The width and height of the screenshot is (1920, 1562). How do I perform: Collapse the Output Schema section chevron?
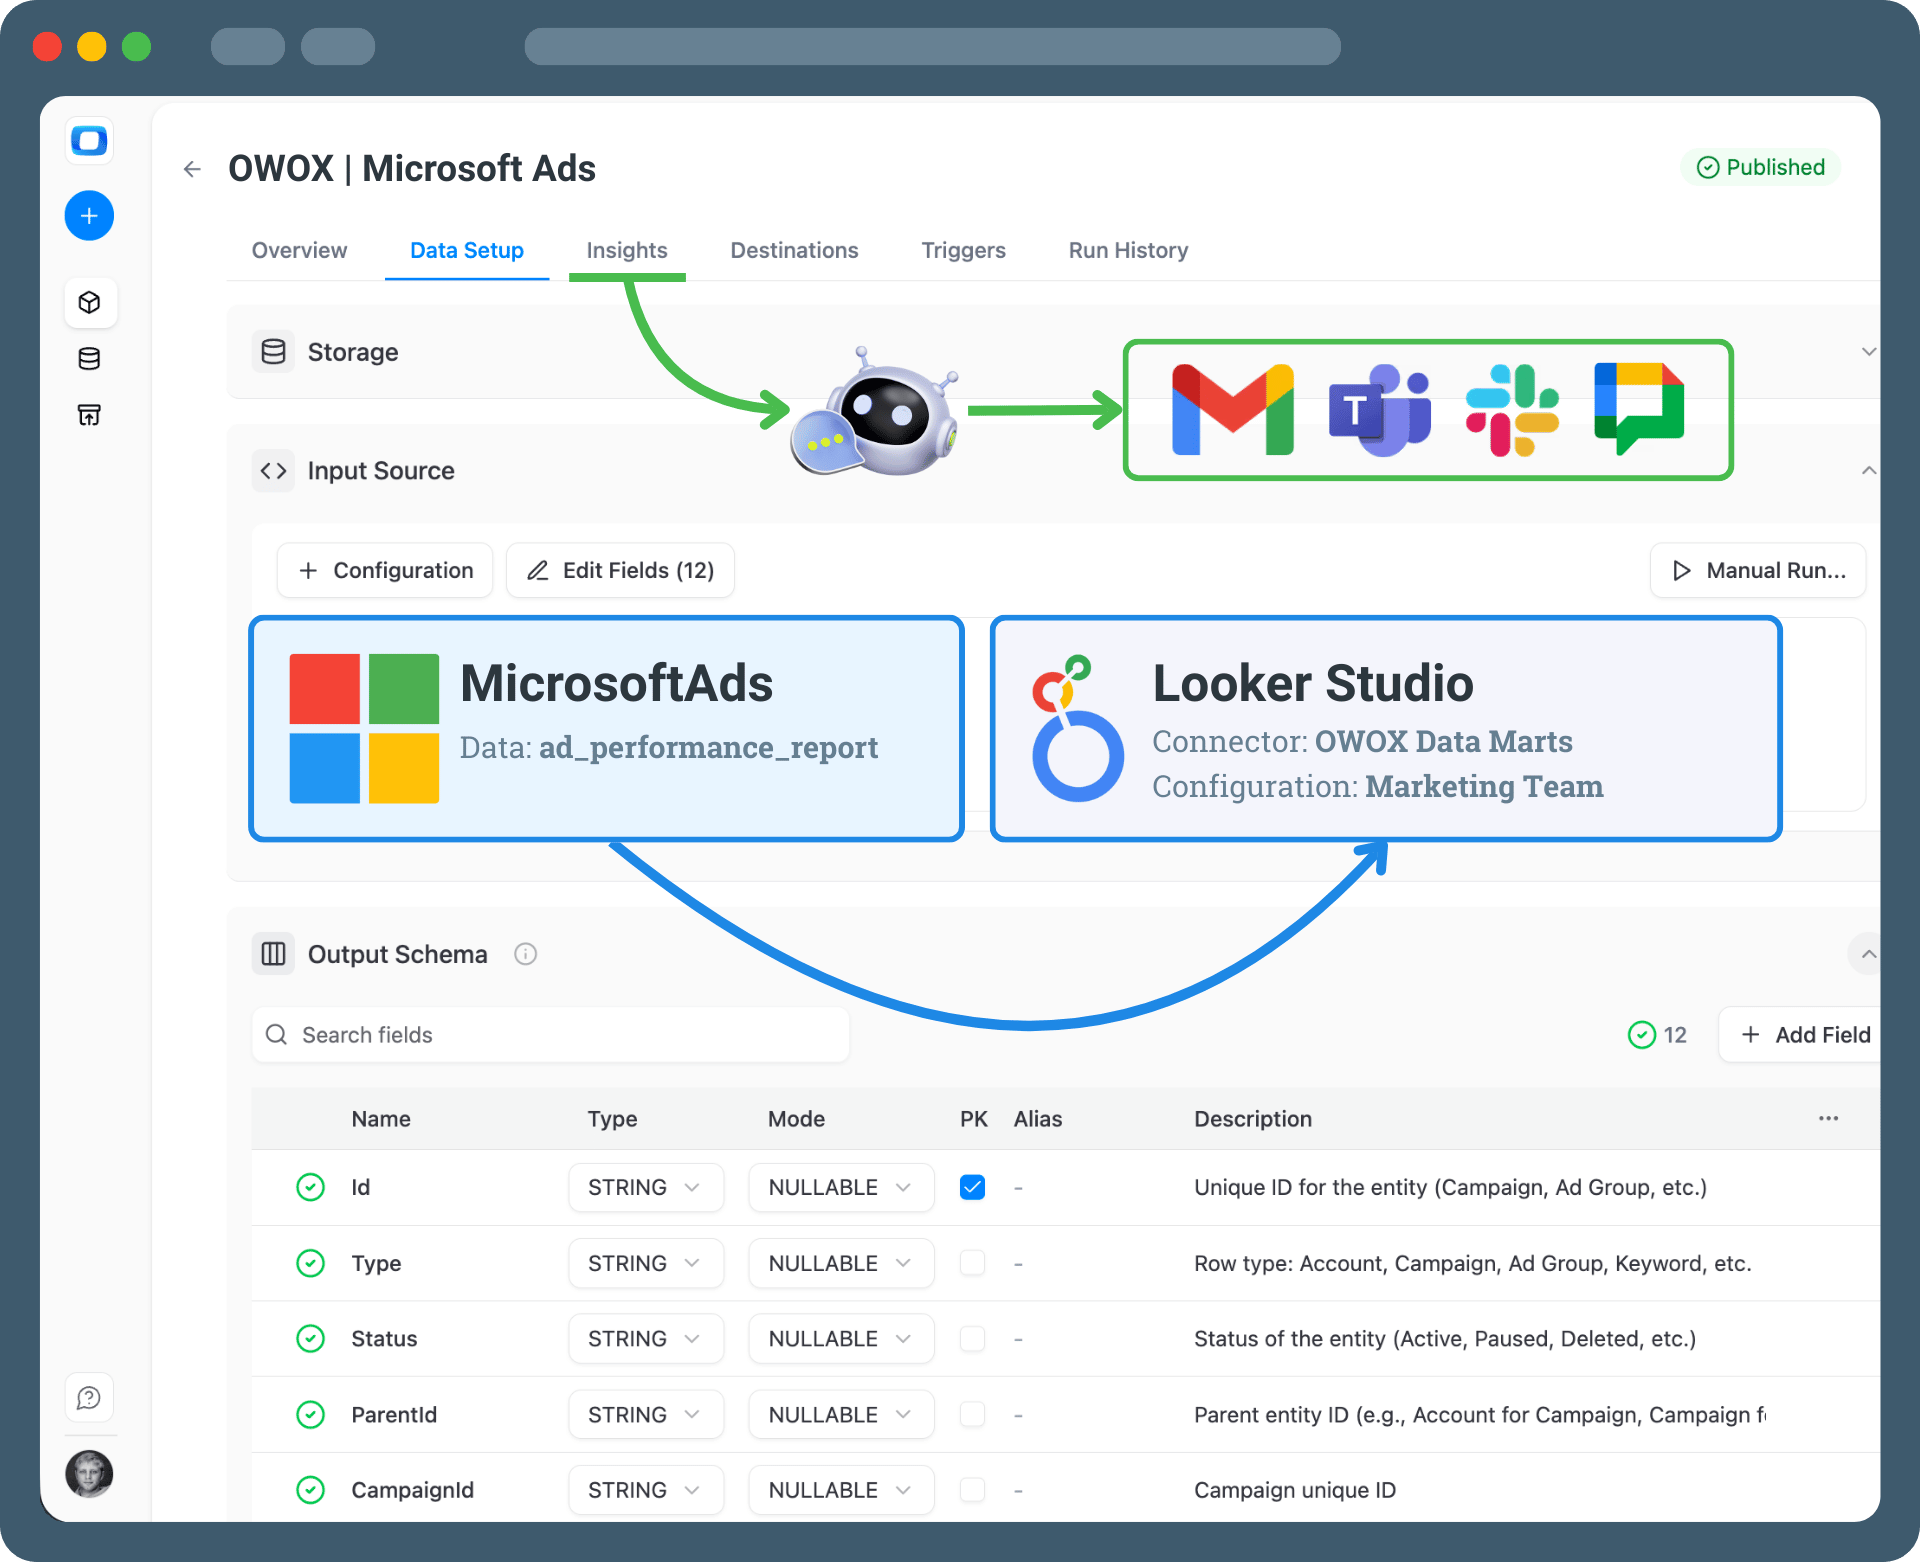1868,954
